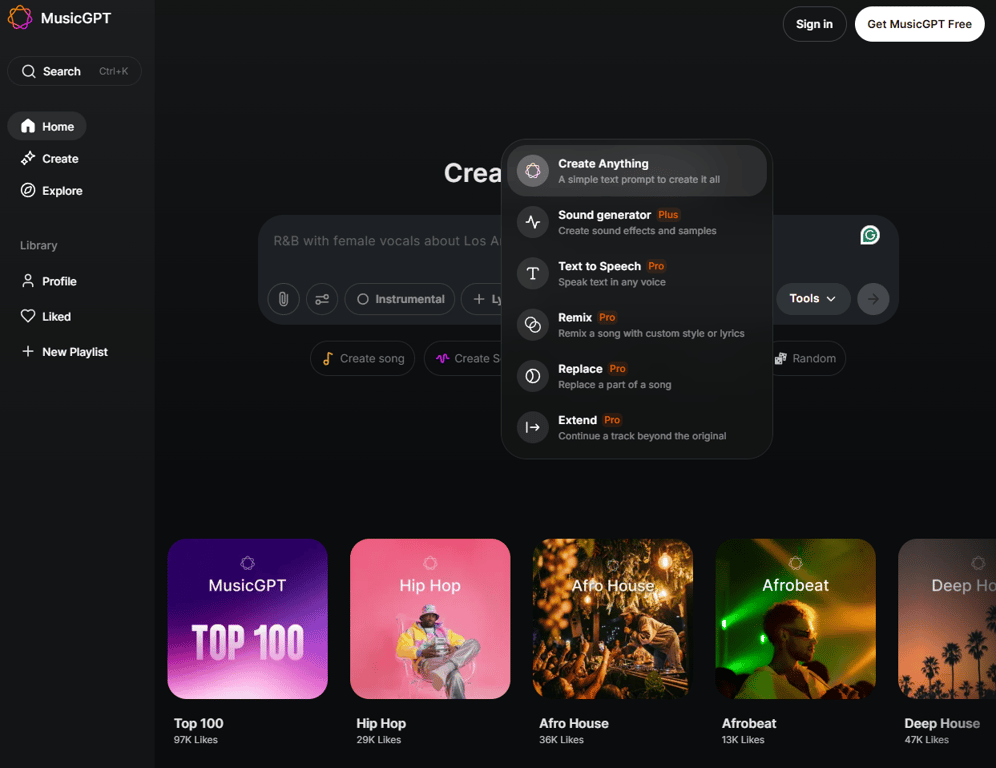The width and height of the screenshot is (996, 768).
Task: Click the Pro badge next to Remix
Action: click(607, 317)
